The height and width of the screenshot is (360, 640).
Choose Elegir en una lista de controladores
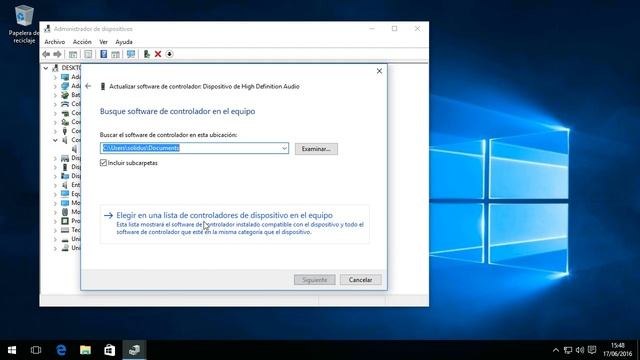pos(235,224)
